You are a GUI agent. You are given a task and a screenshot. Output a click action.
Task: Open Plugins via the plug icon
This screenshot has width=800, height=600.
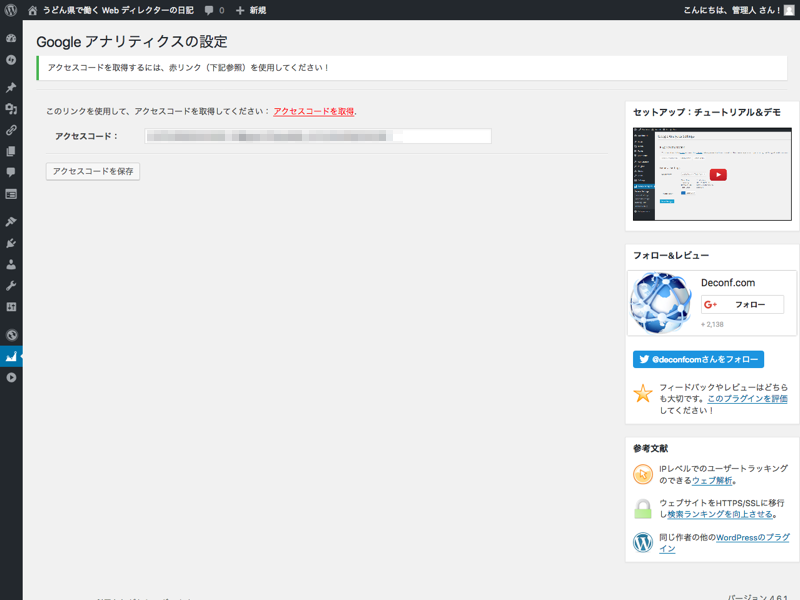coord(11,243)
